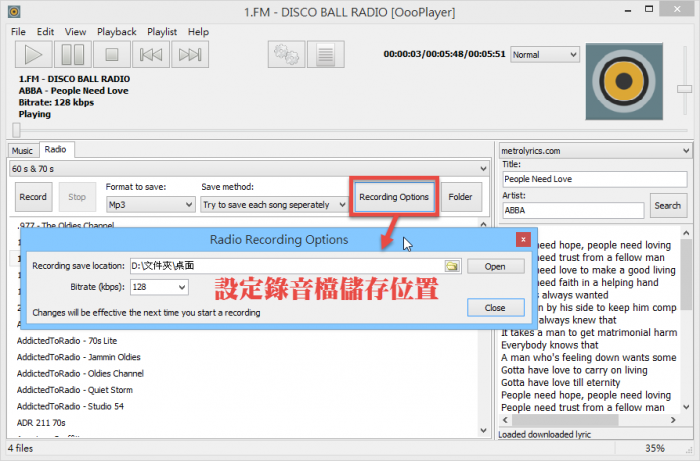700x461 pixels.
Task: Click the Loaded downloaded lyric status text
Action: [x=545, y=434]
